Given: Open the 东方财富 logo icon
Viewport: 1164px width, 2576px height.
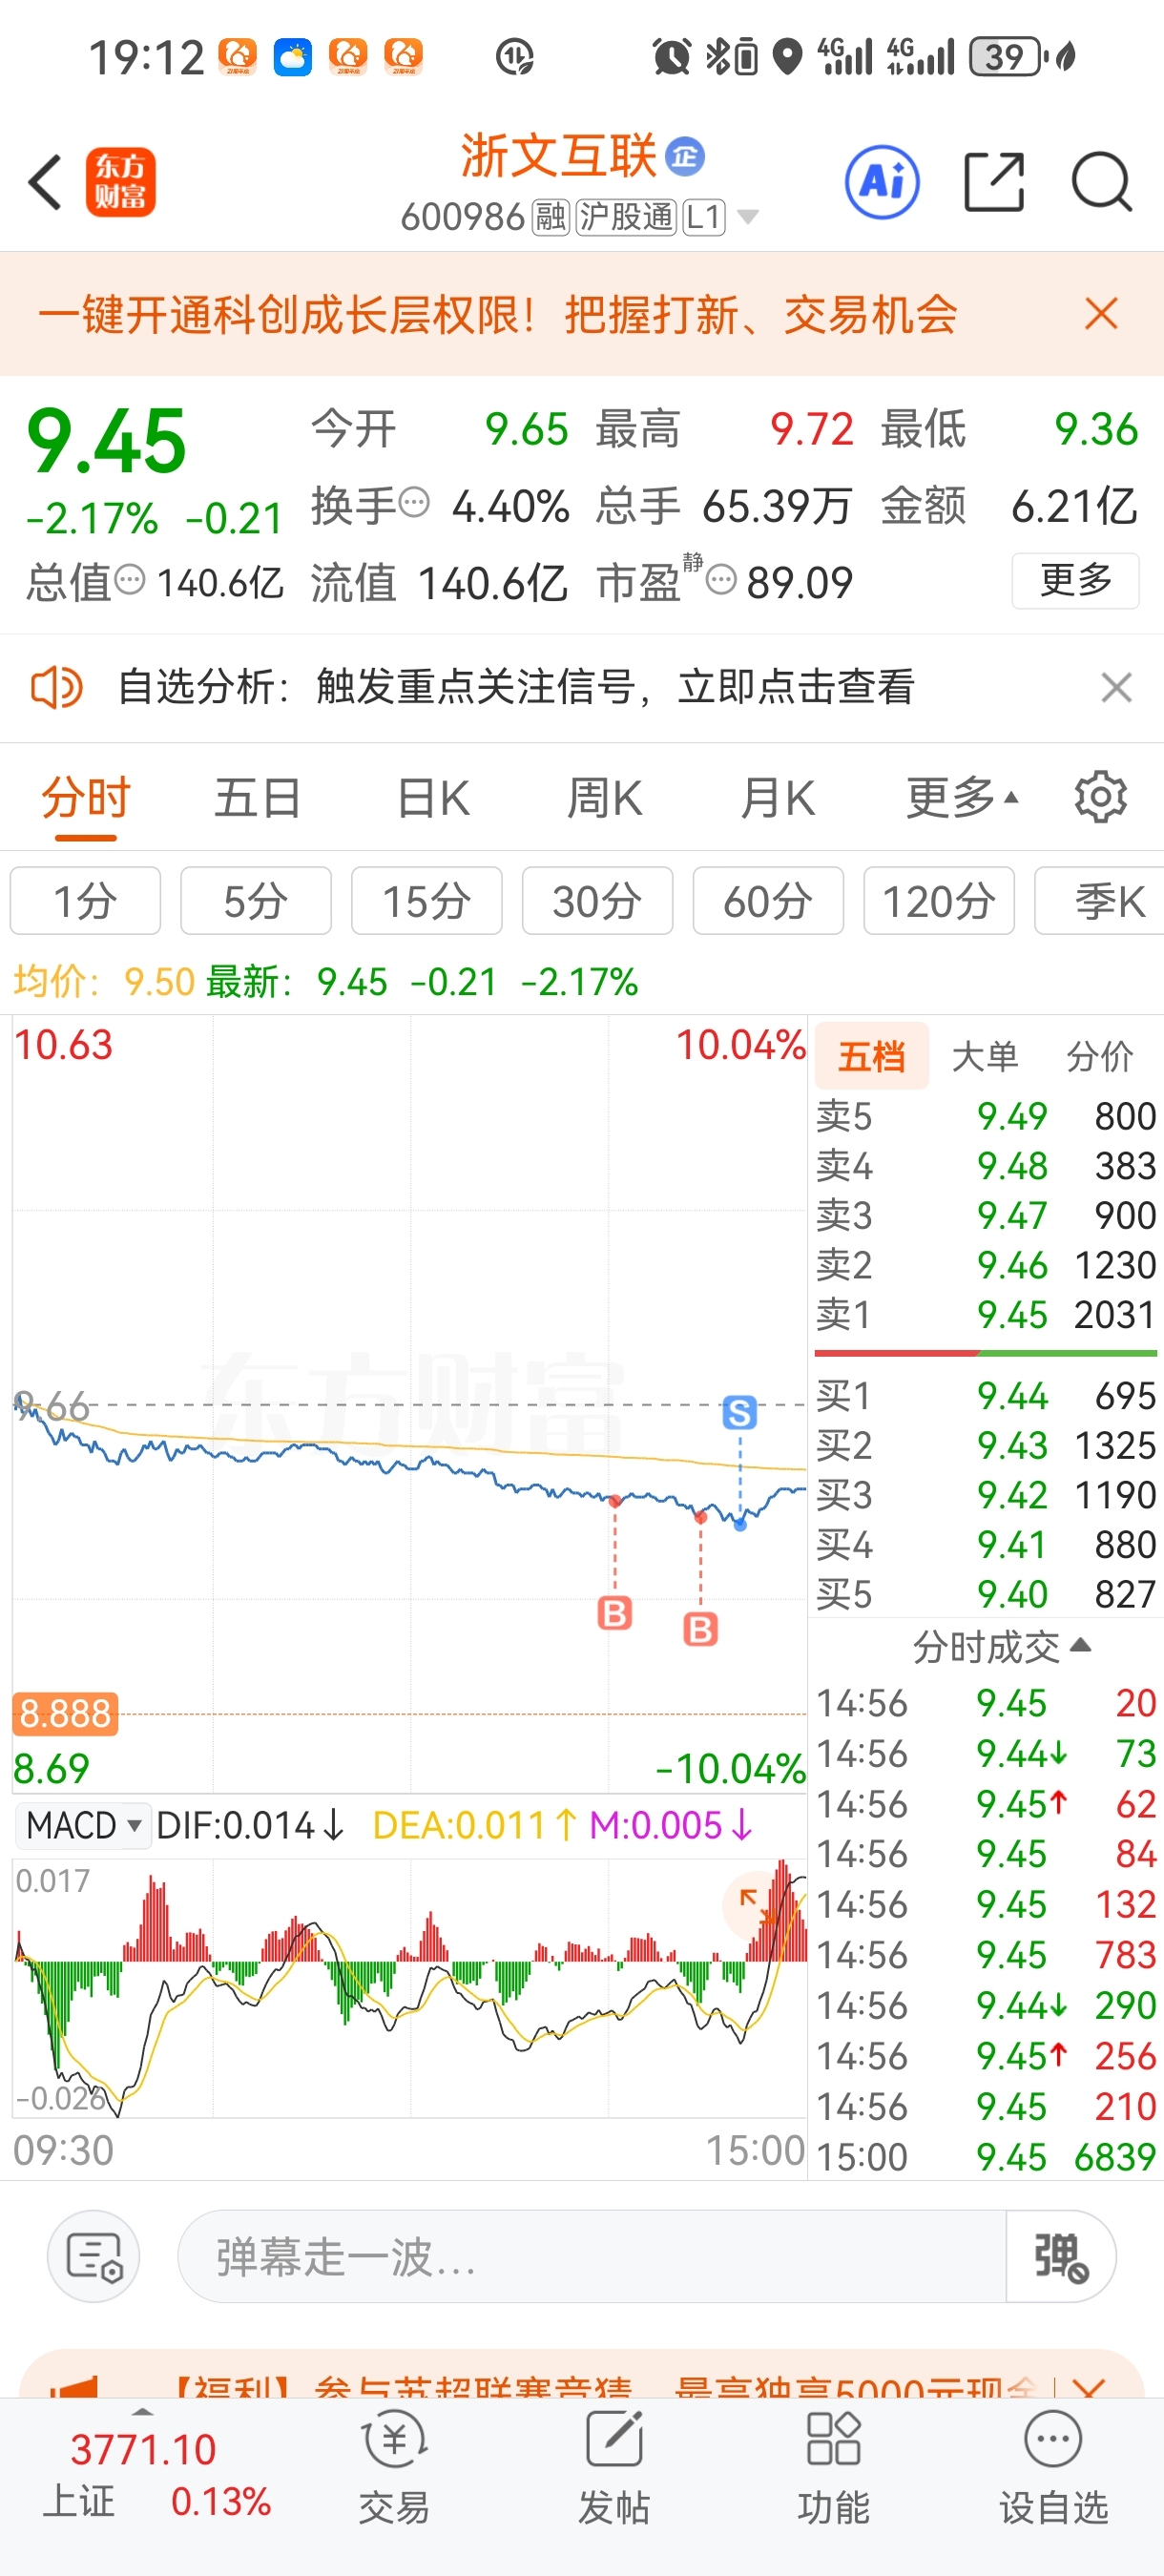Looking at the screenshot, I should click(120, 182).
